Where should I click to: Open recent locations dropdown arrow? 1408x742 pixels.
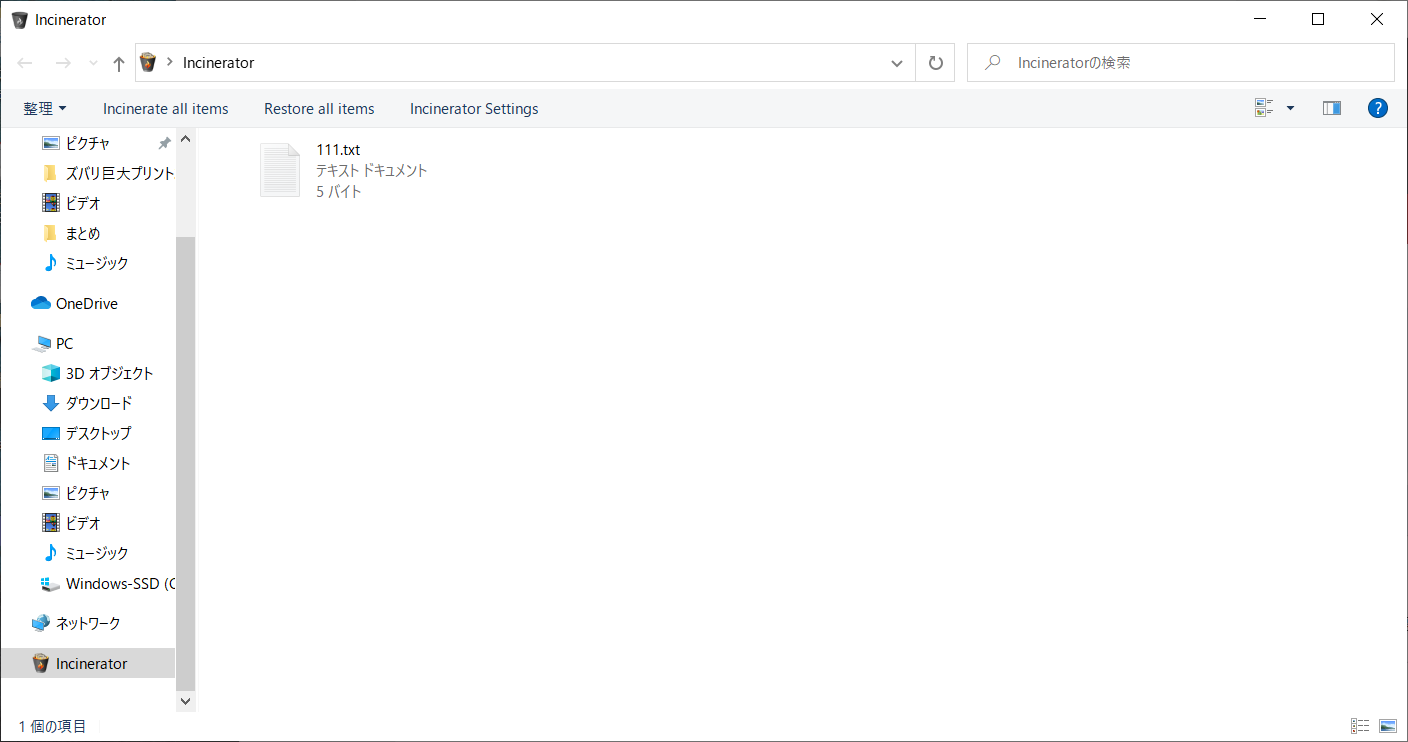point(93,63)
